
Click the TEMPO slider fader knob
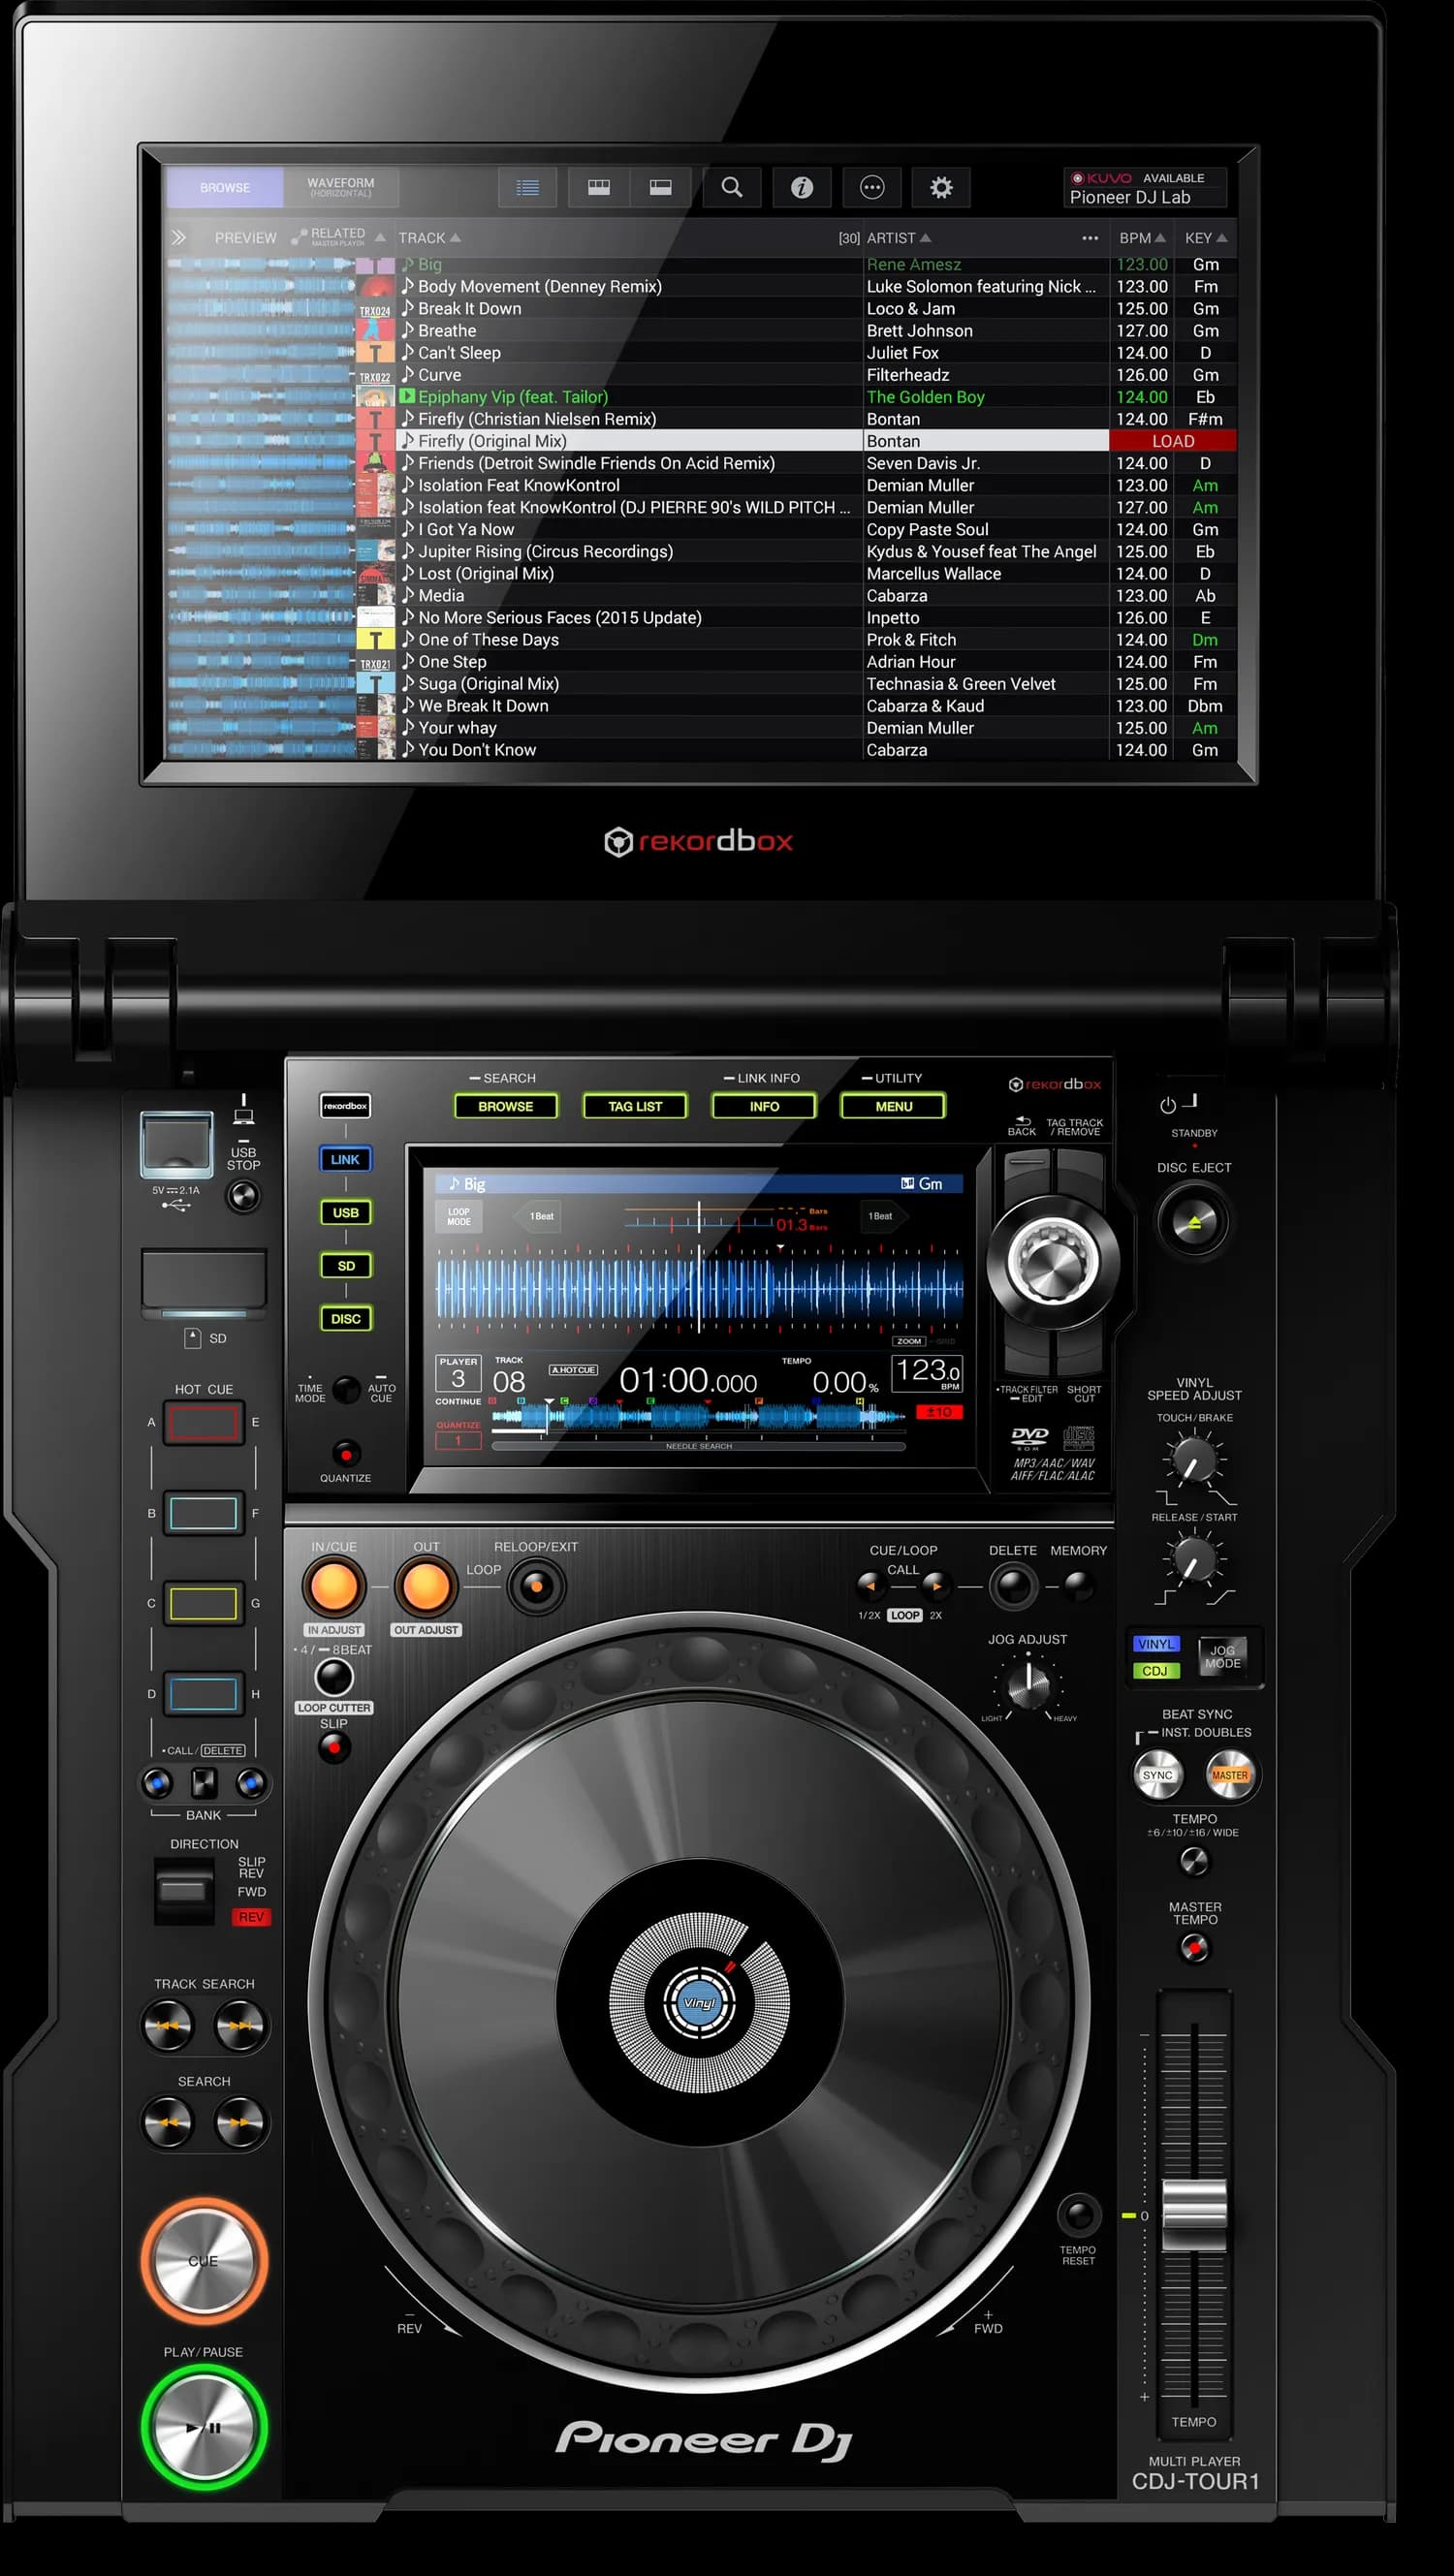(x=1194, y=2215)
